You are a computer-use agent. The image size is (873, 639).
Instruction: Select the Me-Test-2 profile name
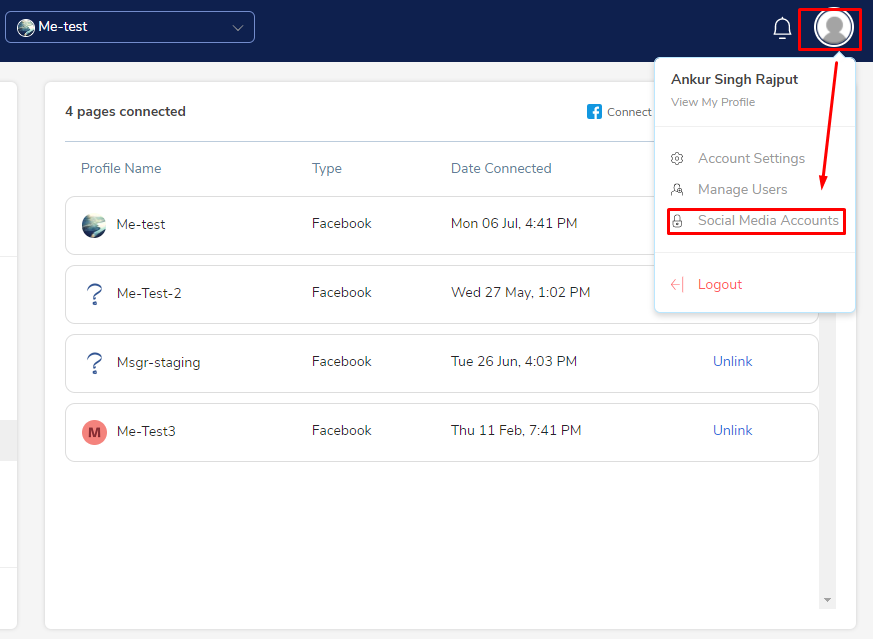click(x=149, y=293)
